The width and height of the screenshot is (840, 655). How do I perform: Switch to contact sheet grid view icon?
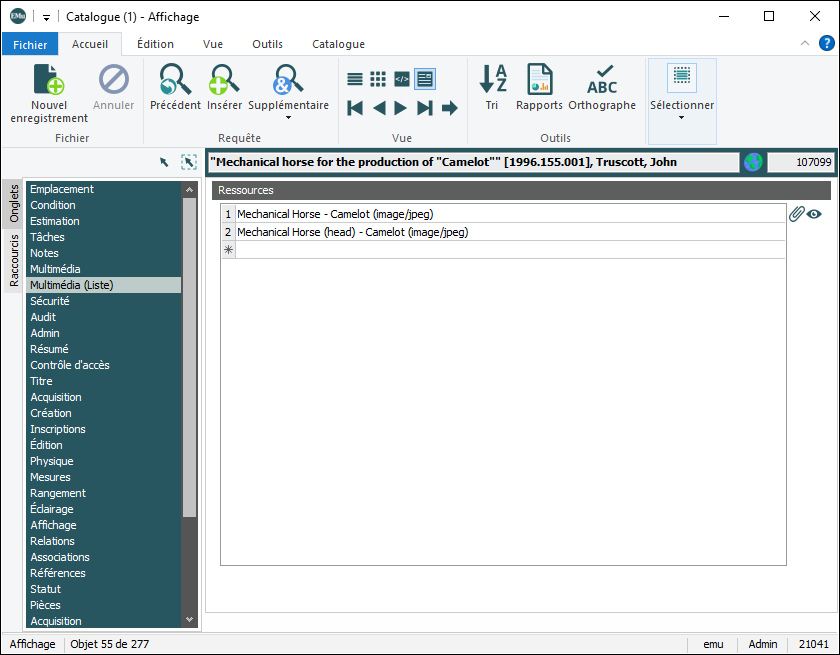(x=378, y=79)
